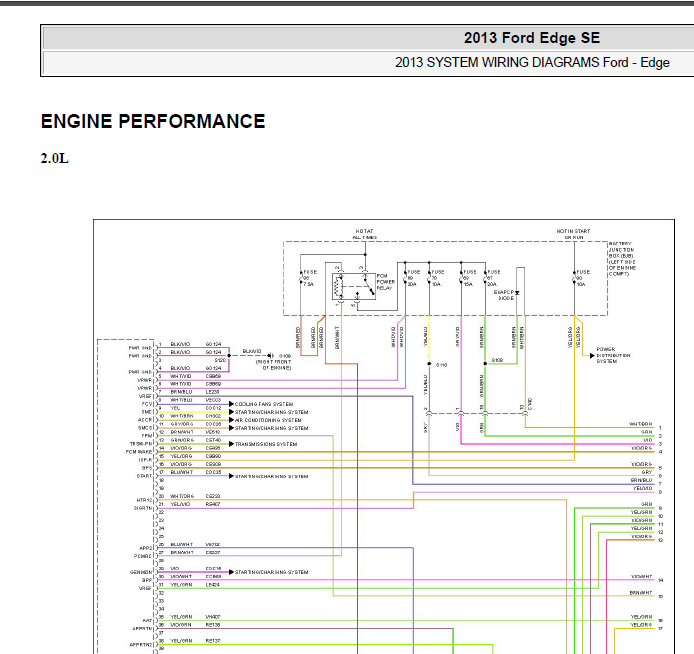
Task: Click the S120 splice dot
Action: click(x=229, y=355)
